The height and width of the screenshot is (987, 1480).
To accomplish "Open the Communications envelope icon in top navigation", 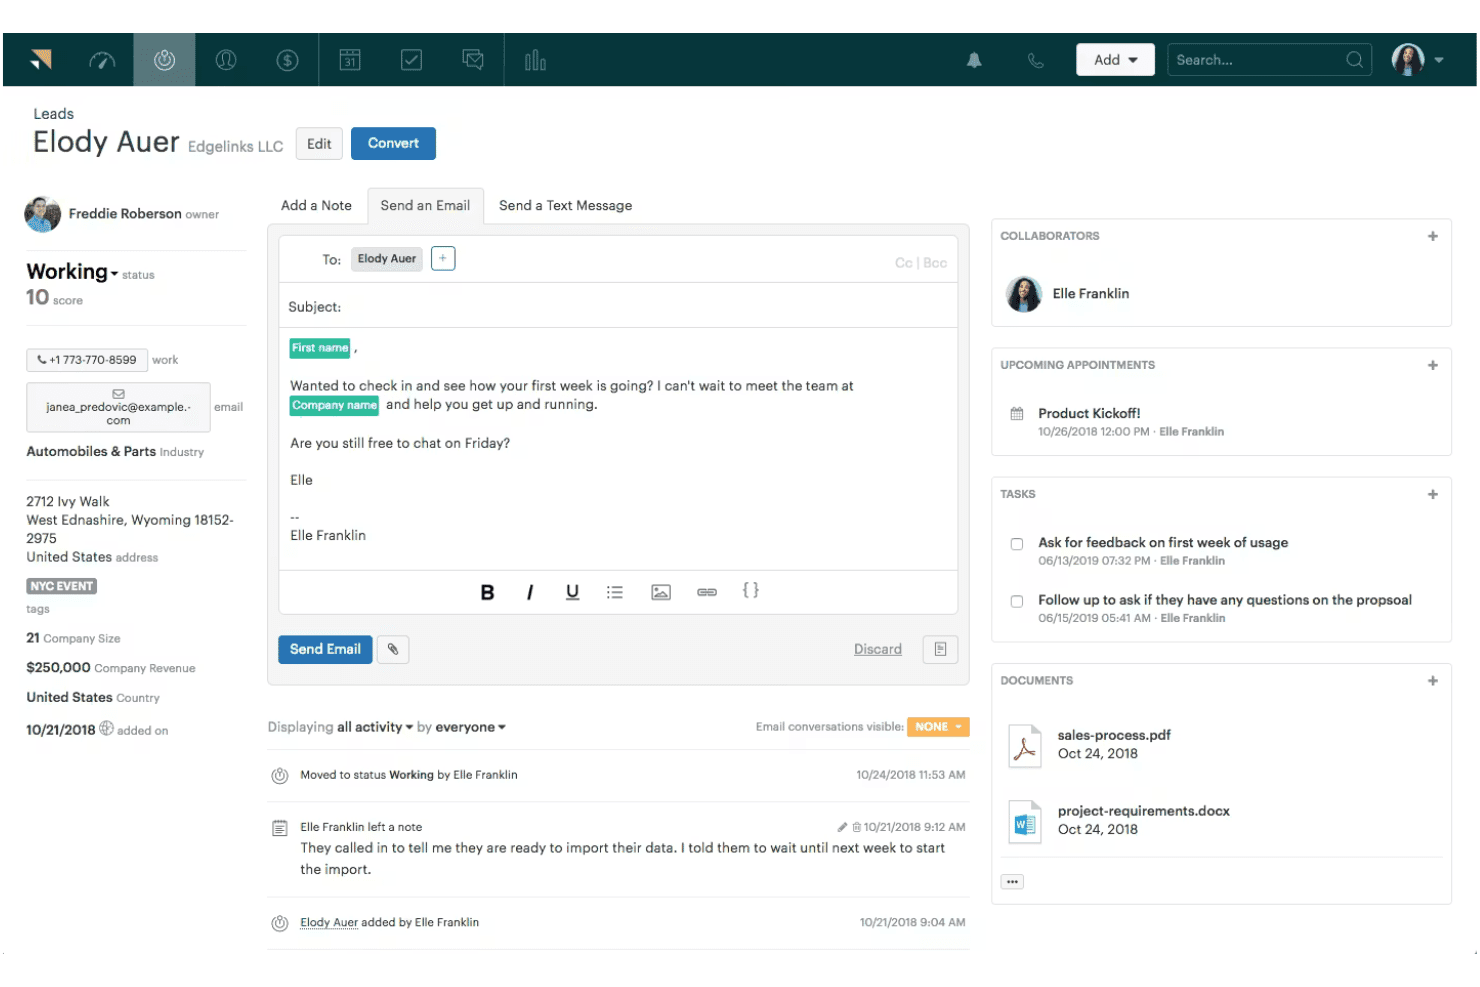I will pyautogui.click(x=473, y=60).
